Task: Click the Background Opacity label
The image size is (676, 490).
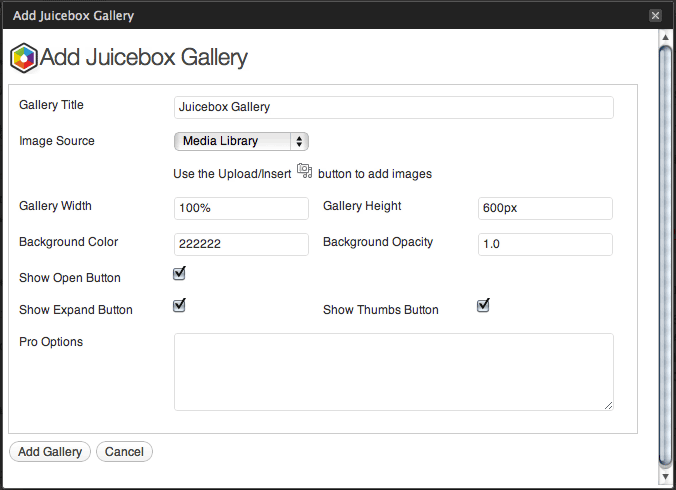Action: (378, 242)
